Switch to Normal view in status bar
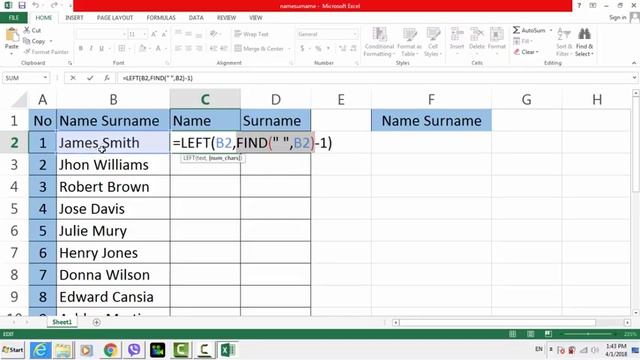640x360 pixels. click(512, 334)
